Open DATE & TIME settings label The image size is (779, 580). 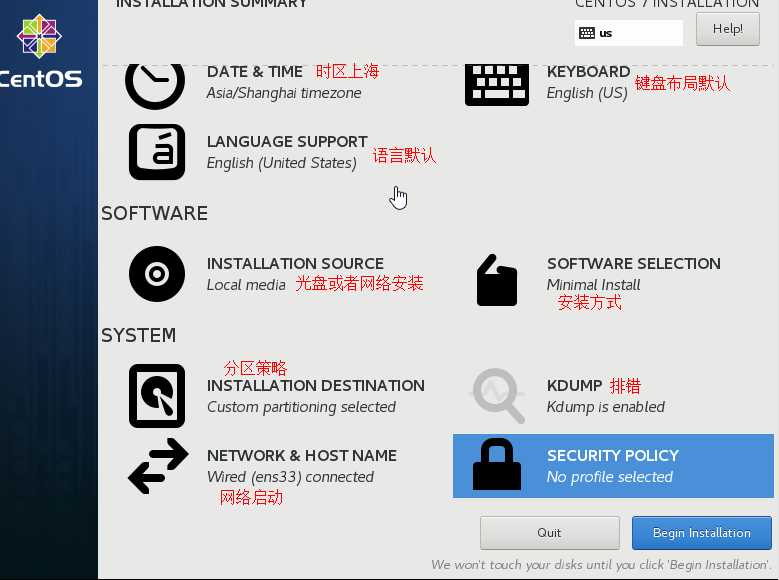point(255,72)
